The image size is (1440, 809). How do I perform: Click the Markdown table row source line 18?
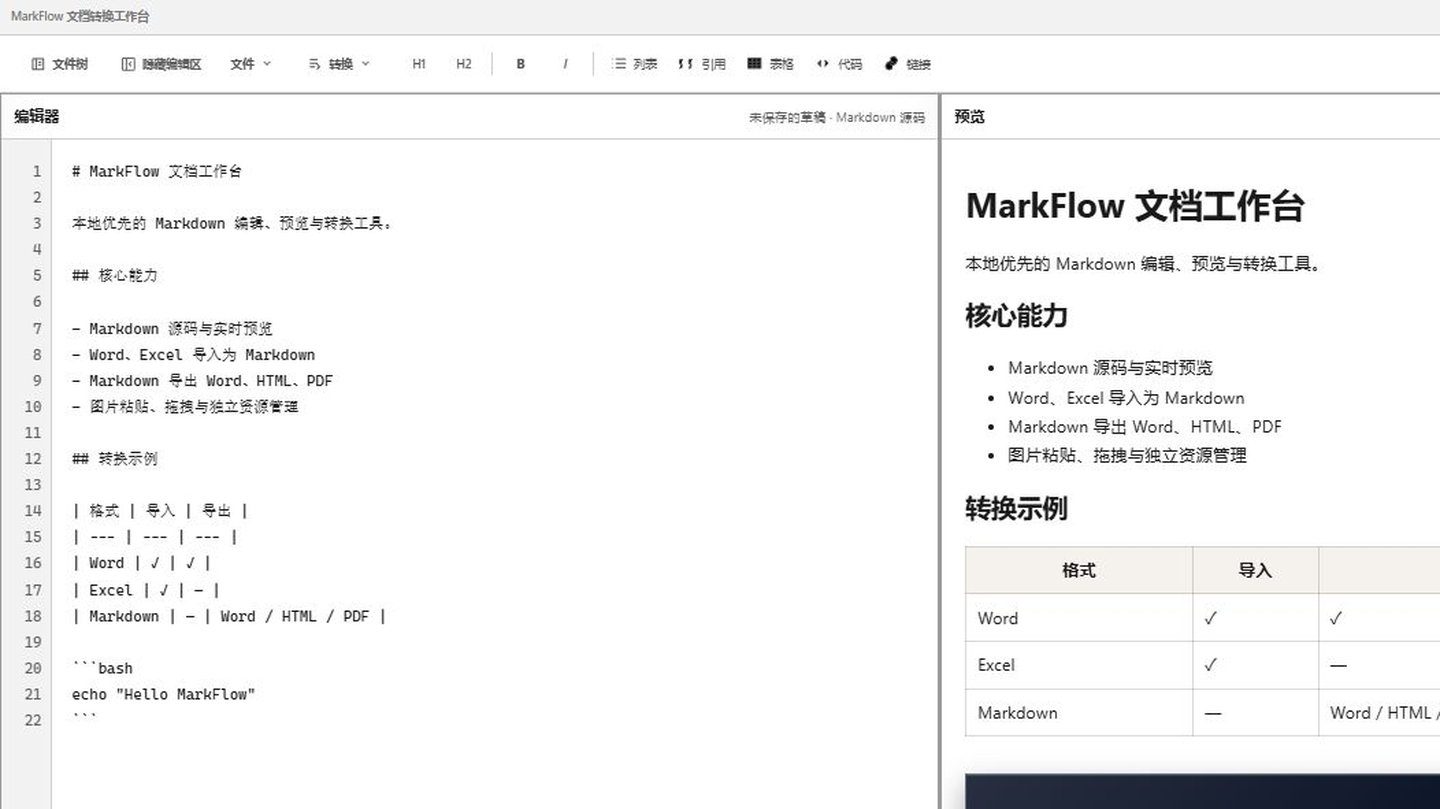(x=229, y=616)
